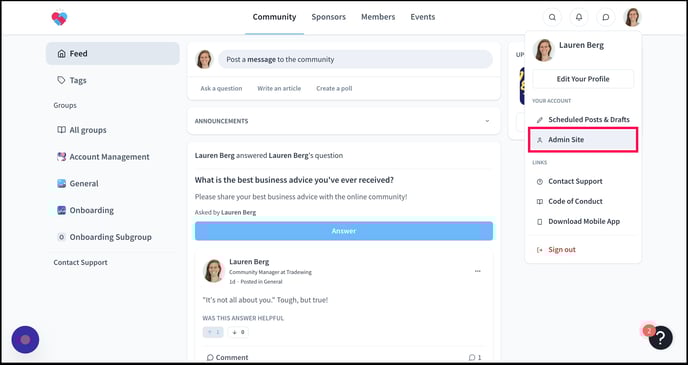Open the Onboarding Subgroup in sidebar

pyautogui.click(x=111, y=237)
